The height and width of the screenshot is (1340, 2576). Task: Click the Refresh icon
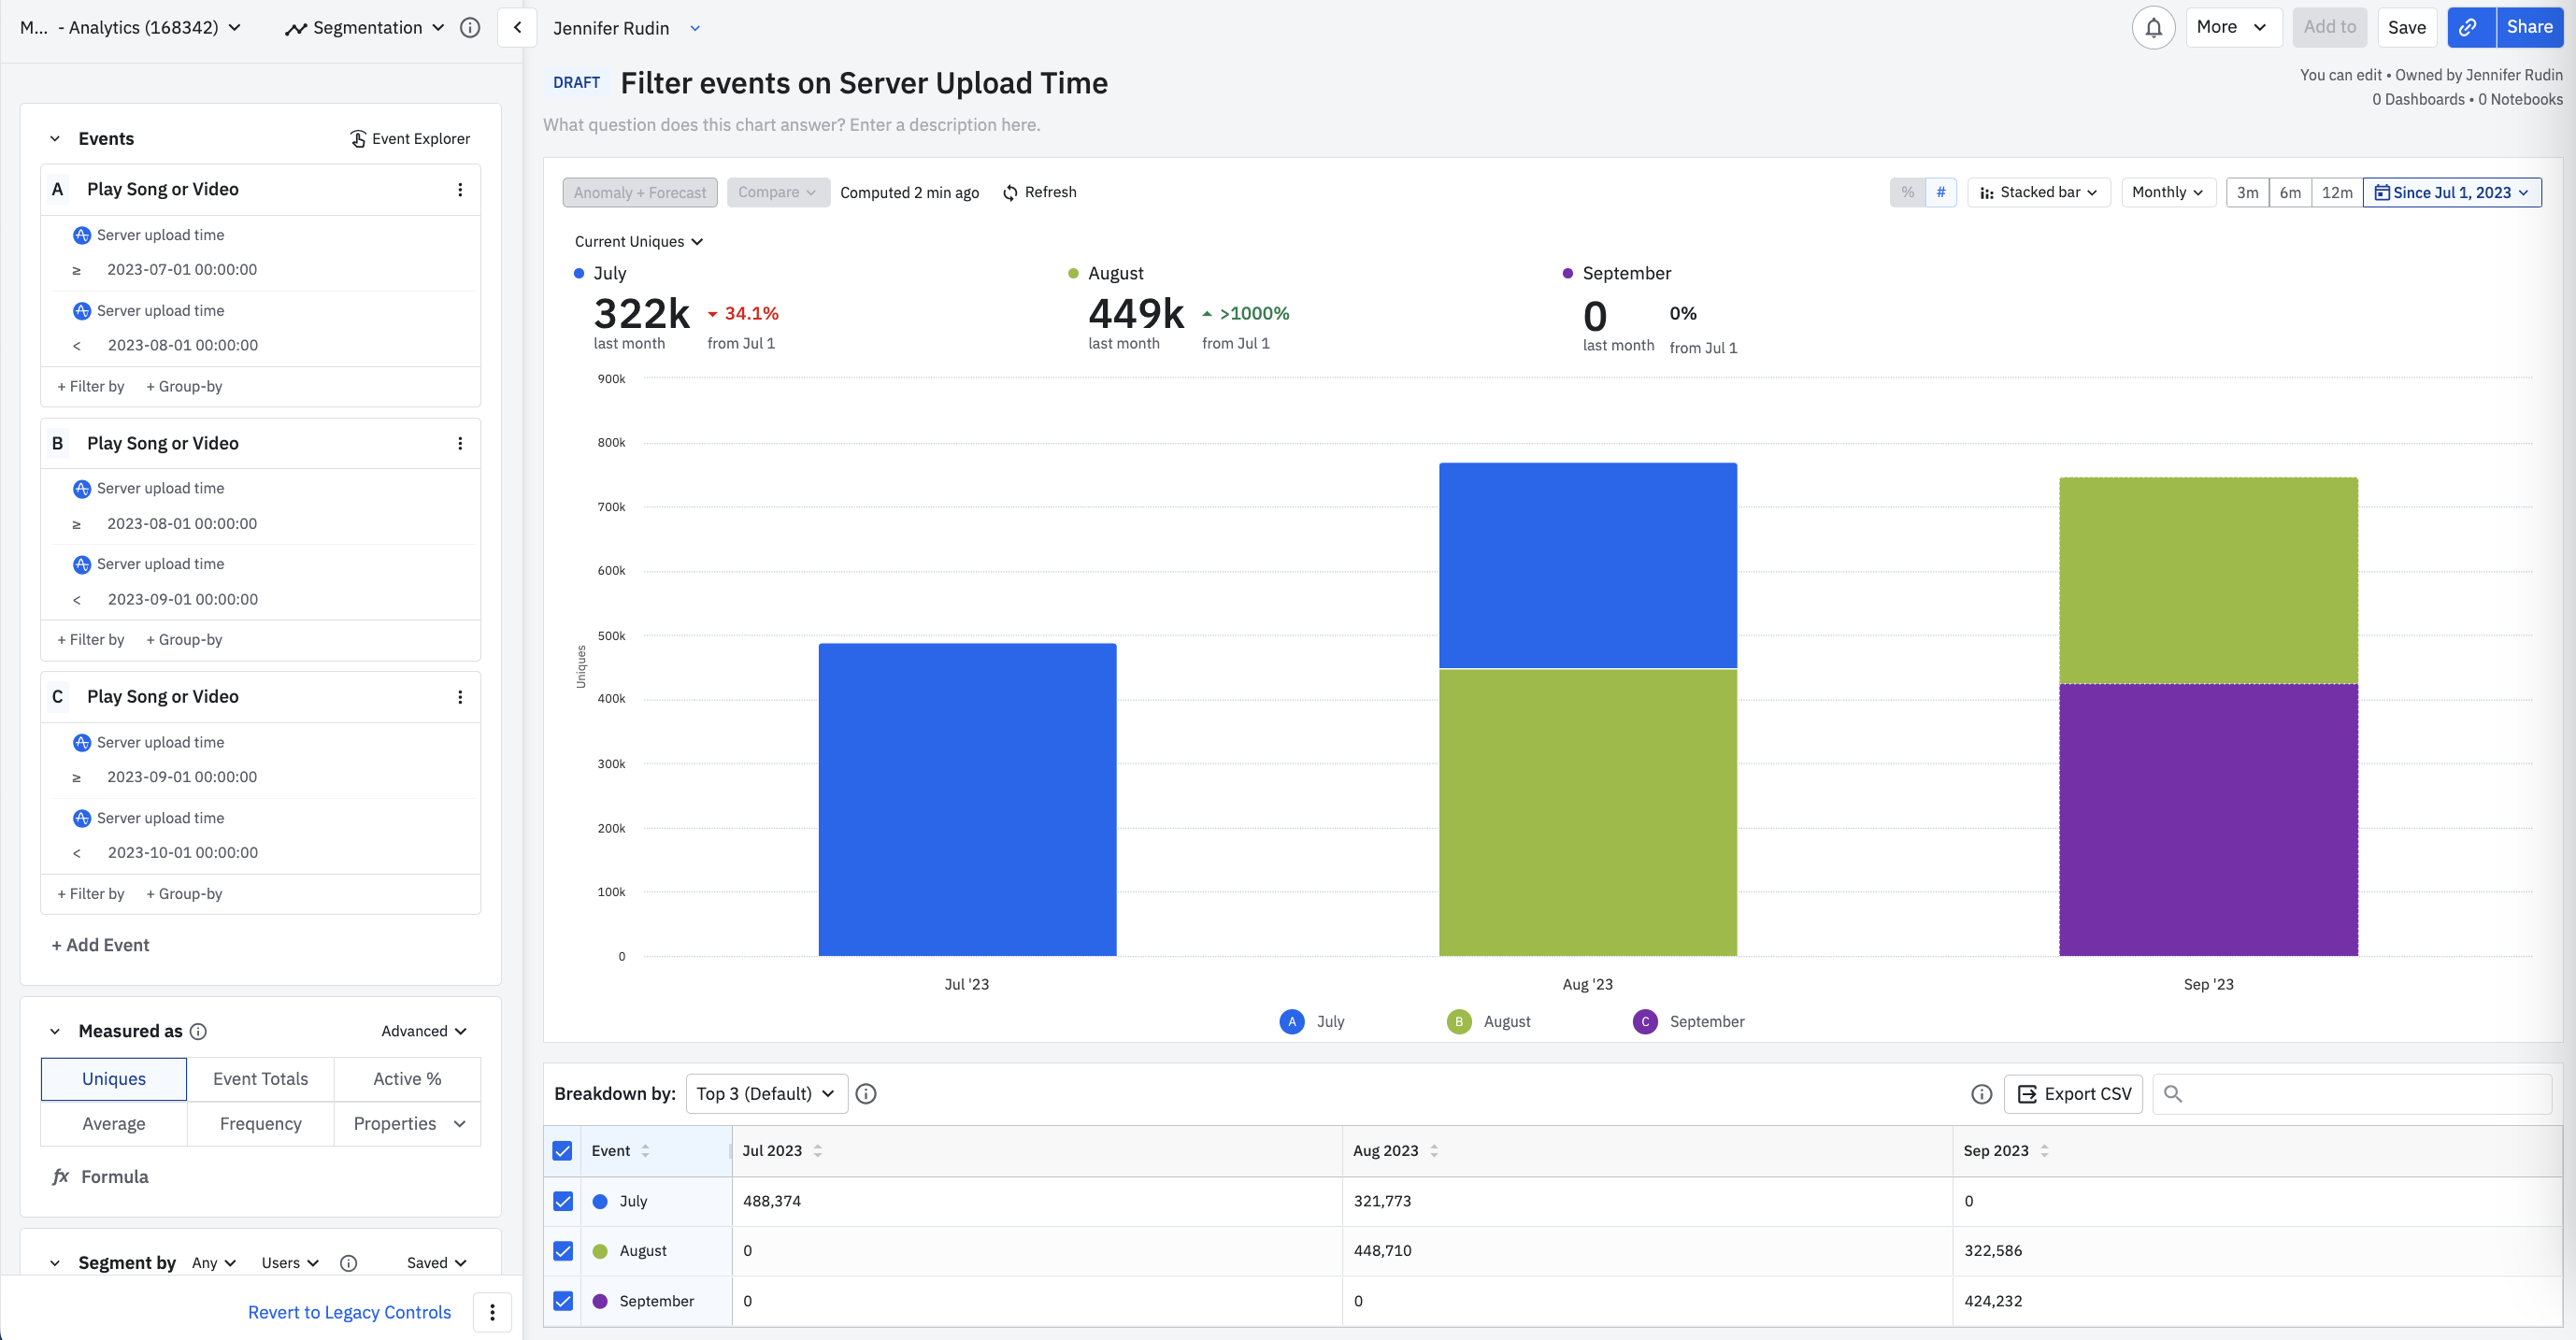tap(1010, 193)
